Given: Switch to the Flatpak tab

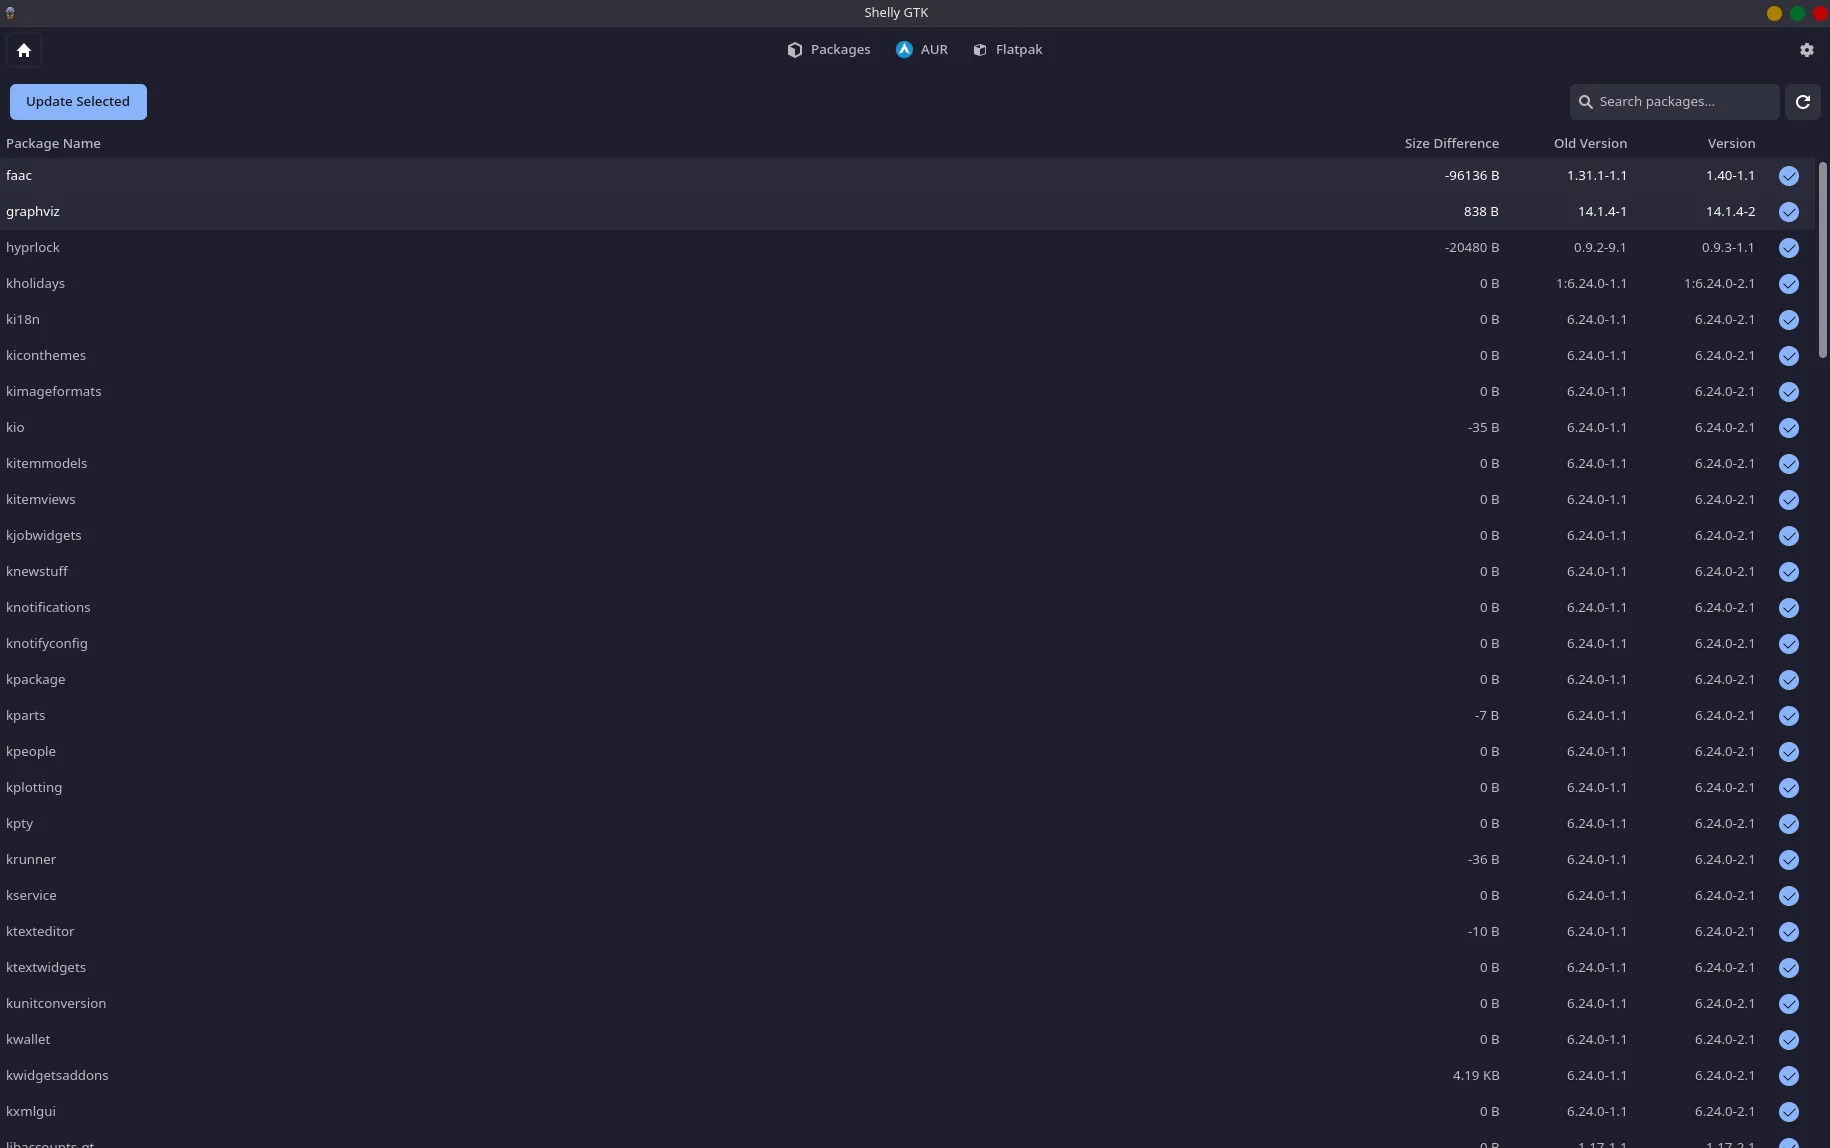Looking at the screenshot, I should [x=1008, y=50].
